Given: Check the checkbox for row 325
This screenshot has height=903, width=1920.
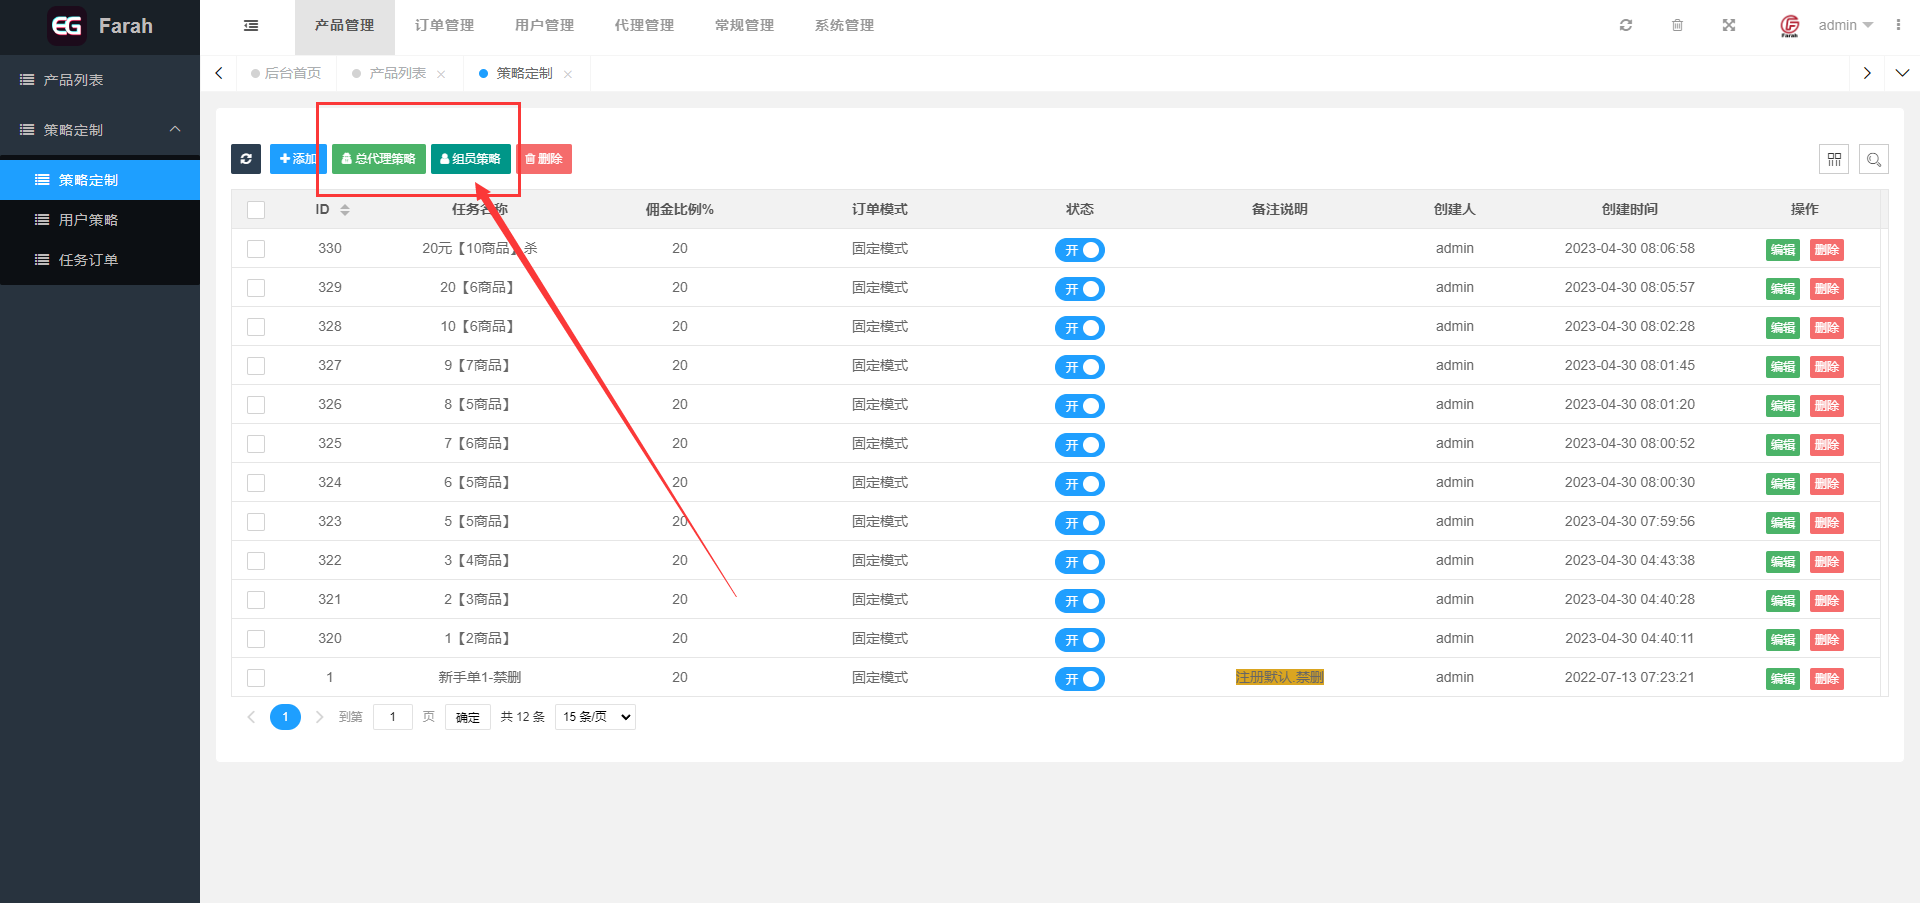Looking at the screenshot, I should [x=256, y=444].
